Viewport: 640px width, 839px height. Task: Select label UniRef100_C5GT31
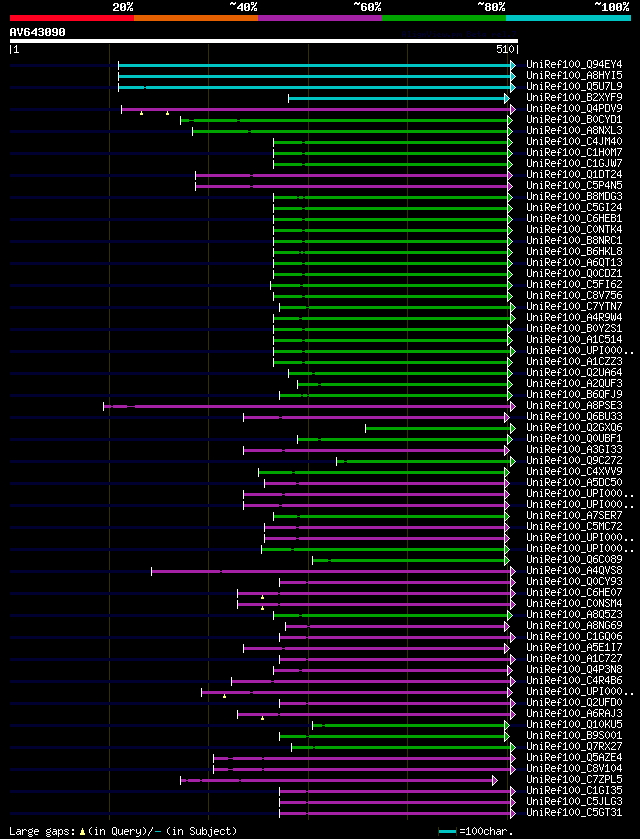tap(574, 814)
